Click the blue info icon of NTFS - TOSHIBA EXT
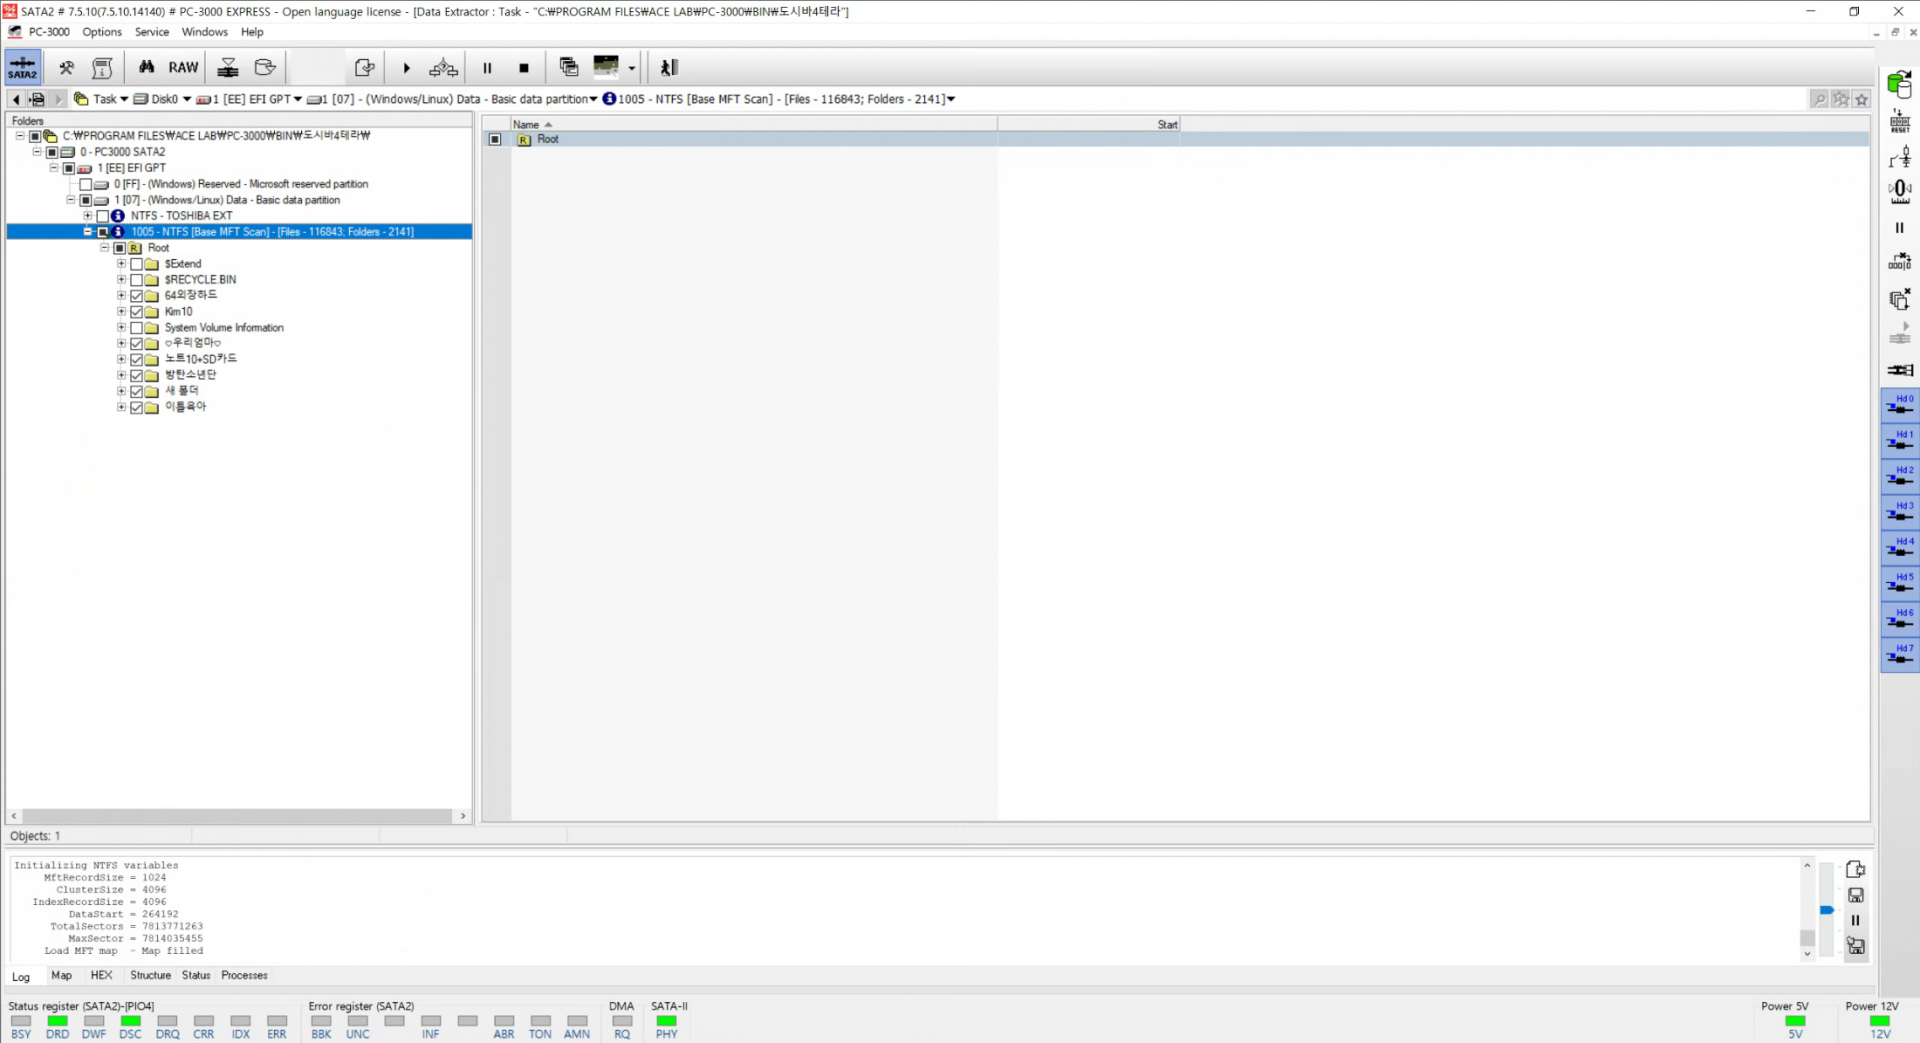1920x1043 pixels. coord(118,216)
